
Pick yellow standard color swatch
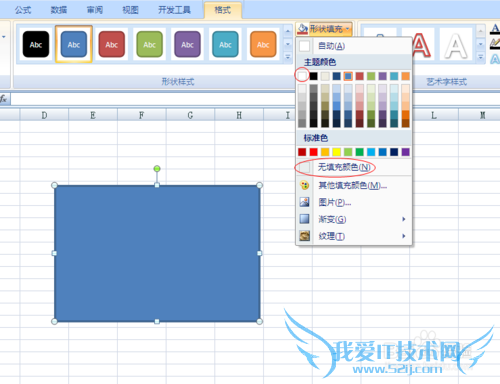coord(337,152)
